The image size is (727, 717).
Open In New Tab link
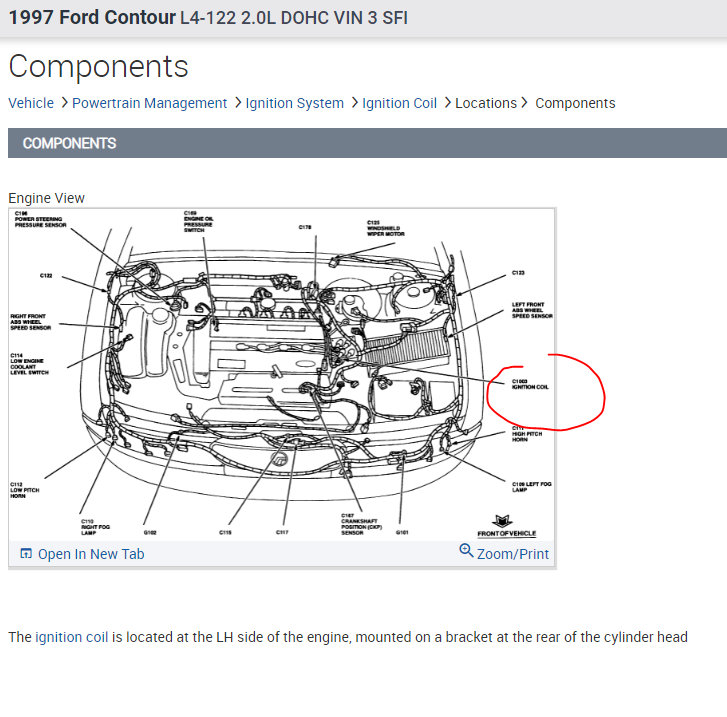click(91, 554)
